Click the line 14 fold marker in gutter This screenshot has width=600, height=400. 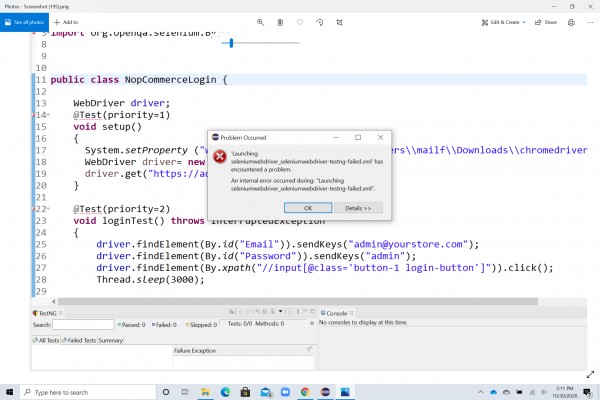point(49,114)
